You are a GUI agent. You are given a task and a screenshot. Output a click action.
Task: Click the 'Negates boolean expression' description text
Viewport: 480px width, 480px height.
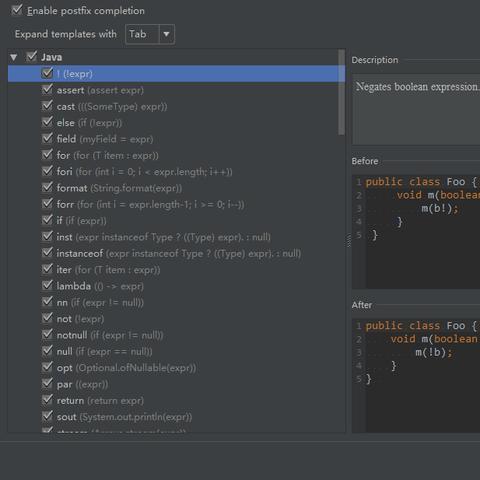pyautogui.click(x=418, y=87)
